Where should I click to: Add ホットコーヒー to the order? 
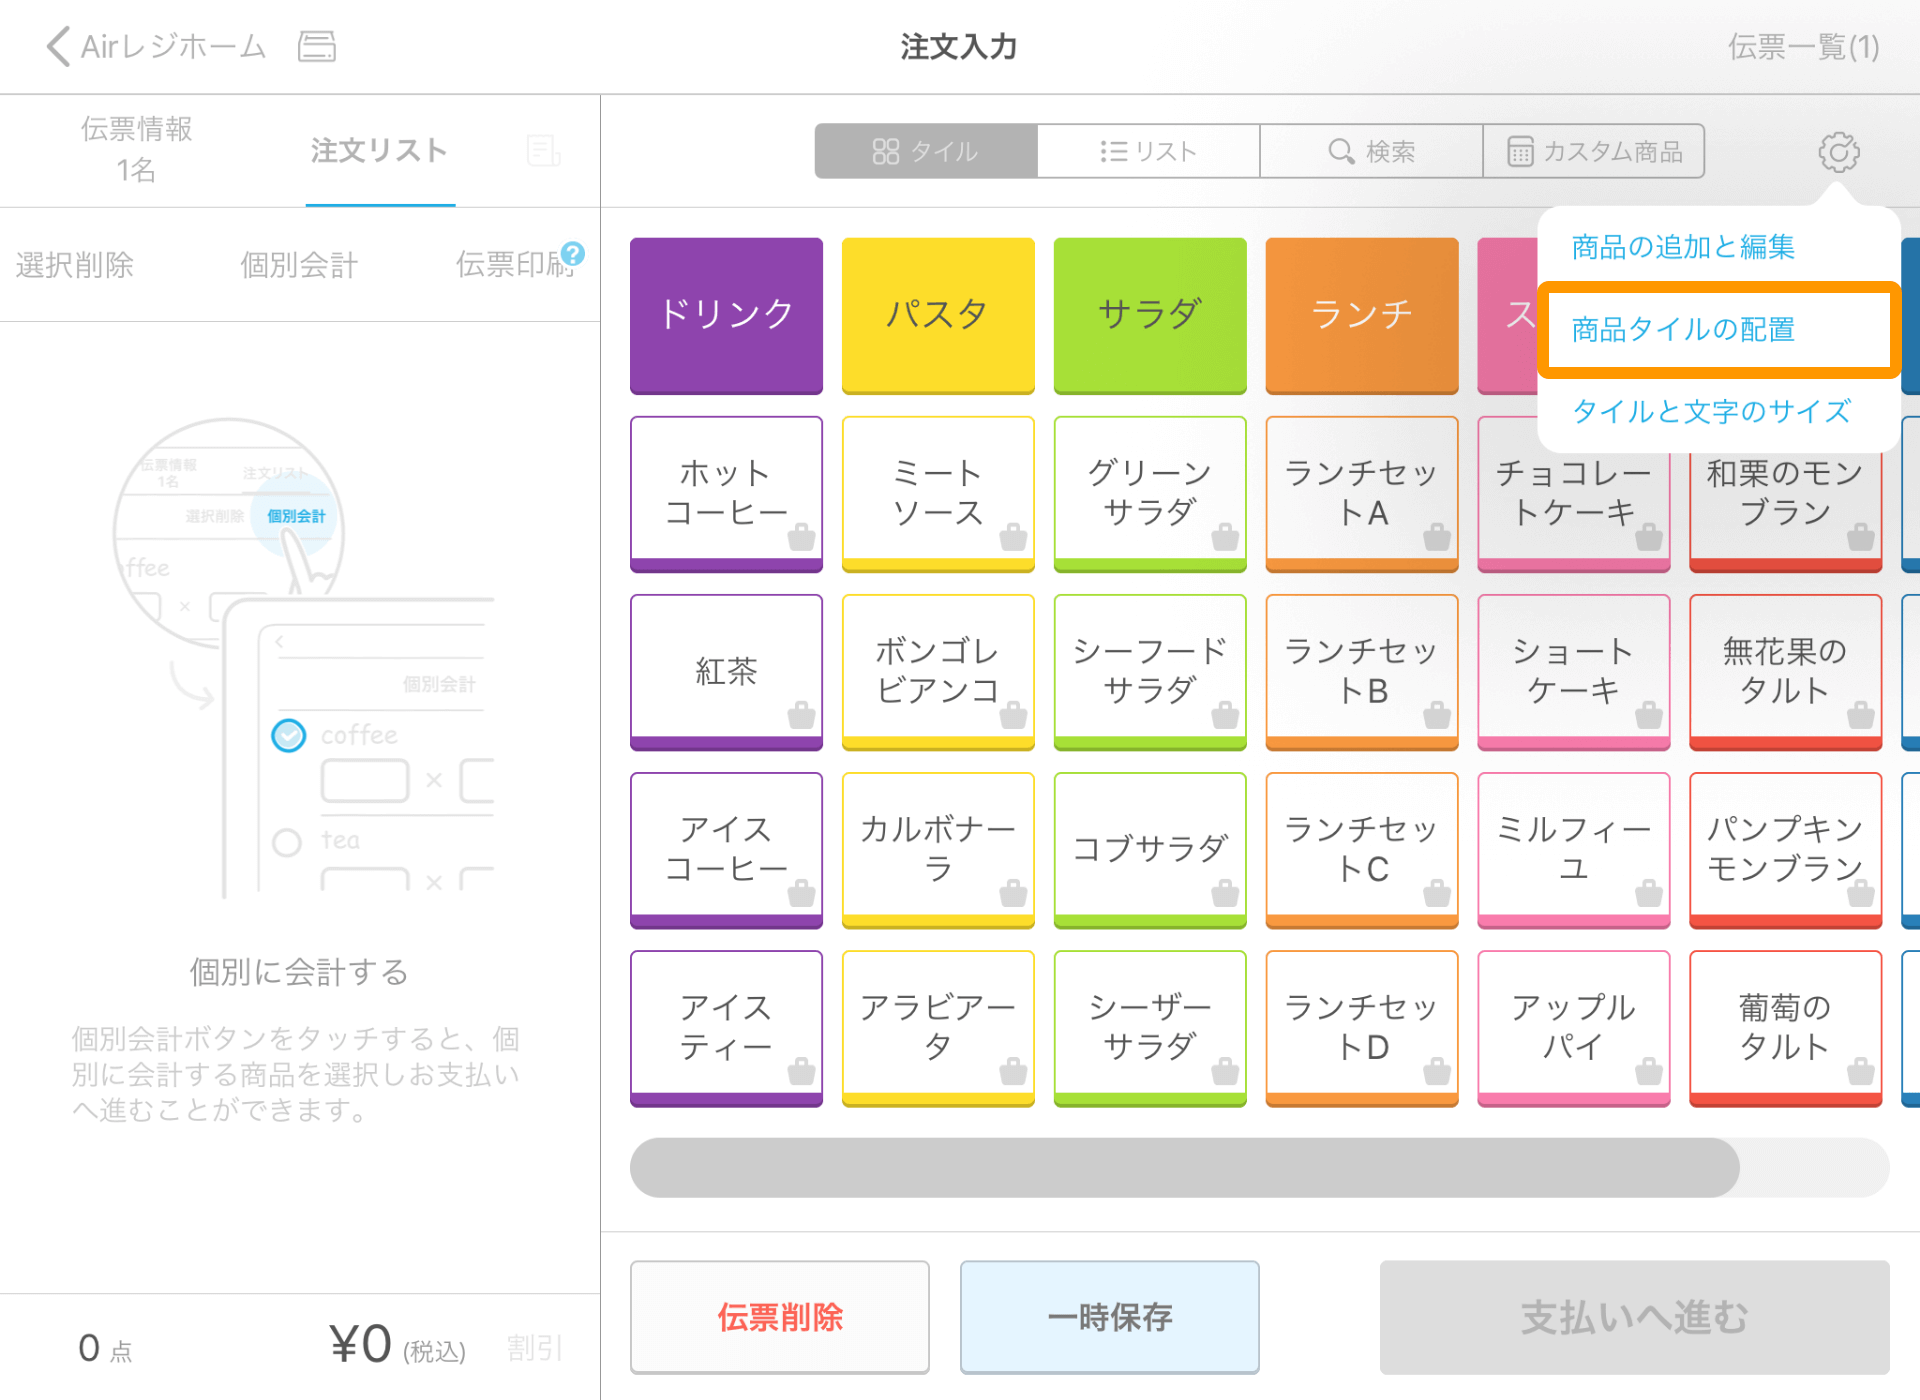[x=727, y=494]
